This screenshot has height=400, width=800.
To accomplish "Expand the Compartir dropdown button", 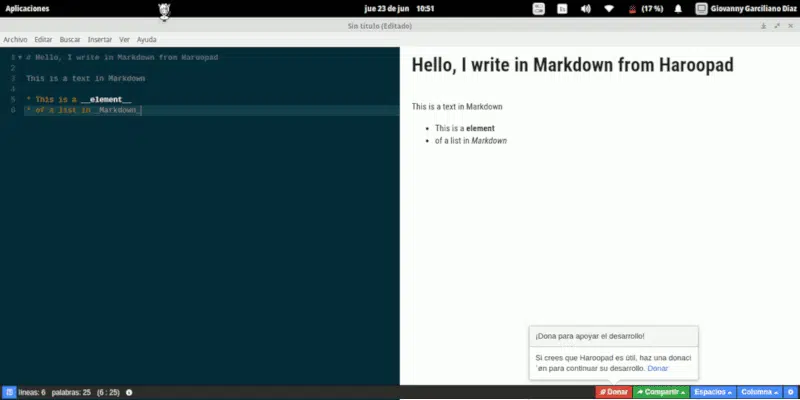I will click(x=661, y=392).
